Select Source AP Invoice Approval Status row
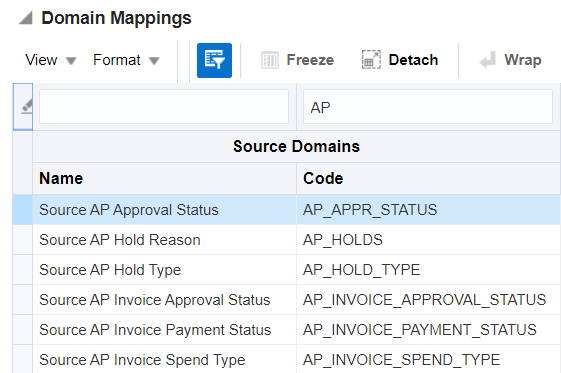561x373 pixels. 286,300
